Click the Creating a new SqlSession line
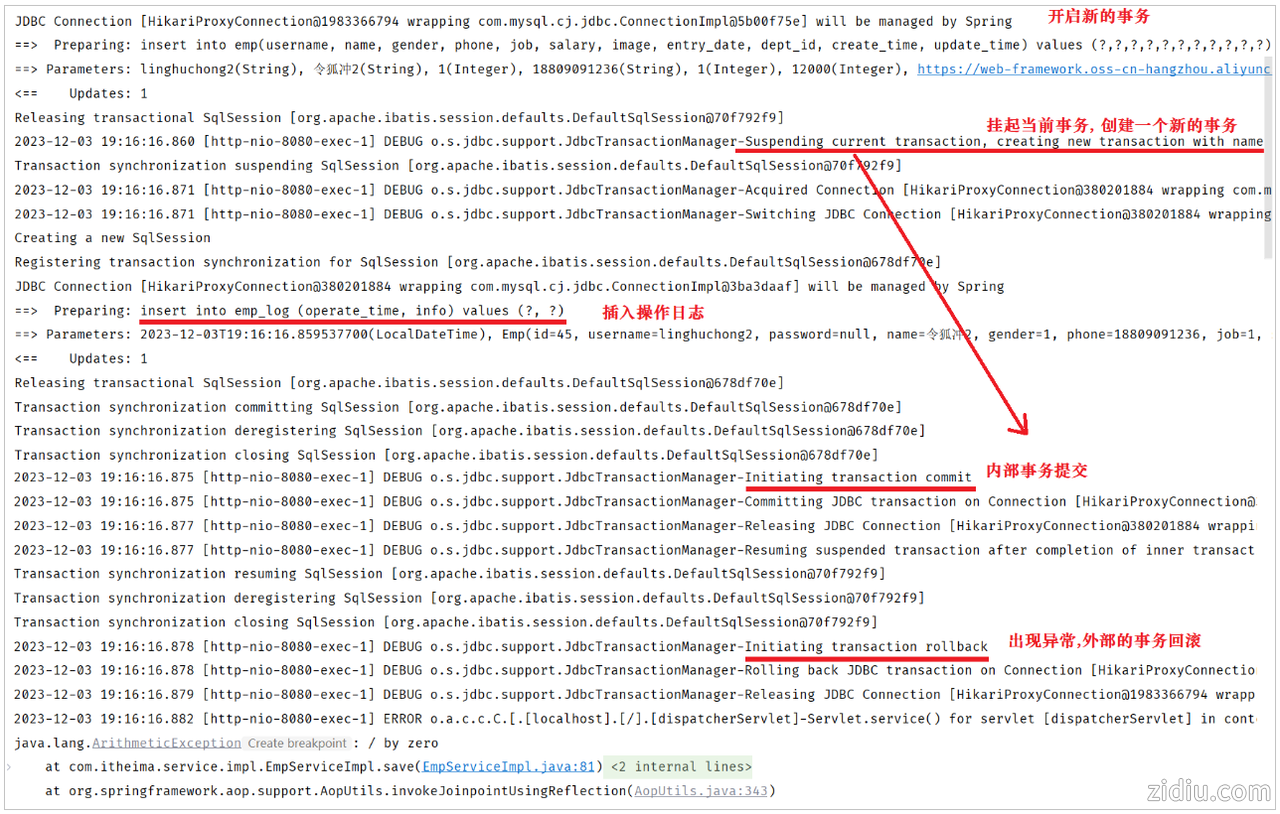1280x814 pixels. coord(112,238)
